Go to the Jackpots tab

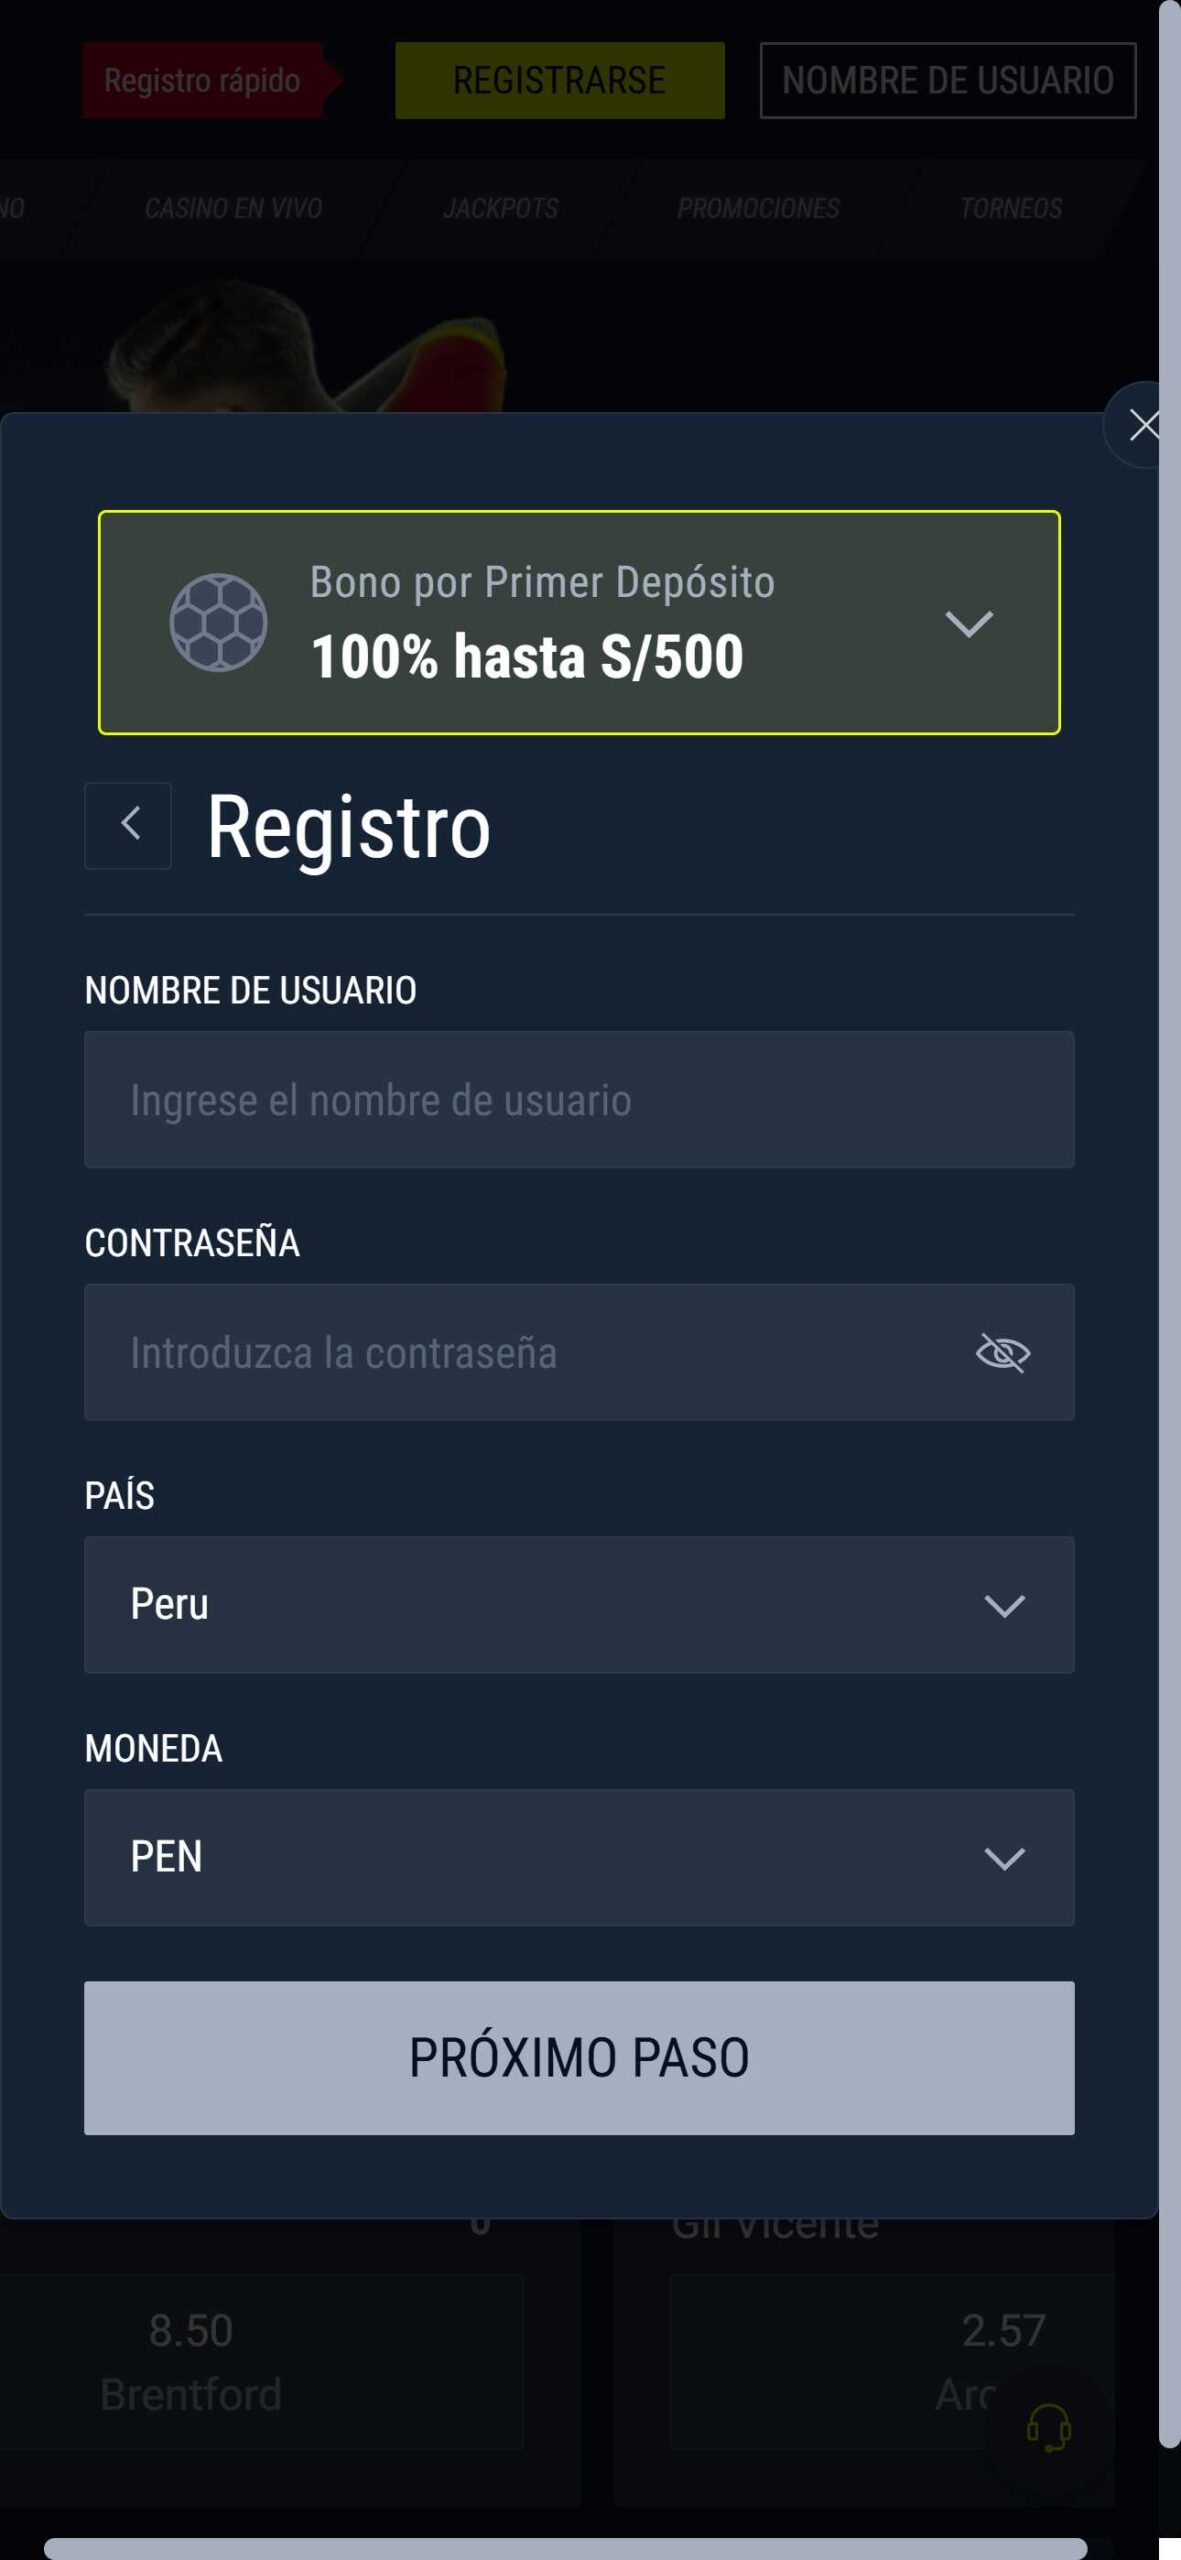[500, 208]
